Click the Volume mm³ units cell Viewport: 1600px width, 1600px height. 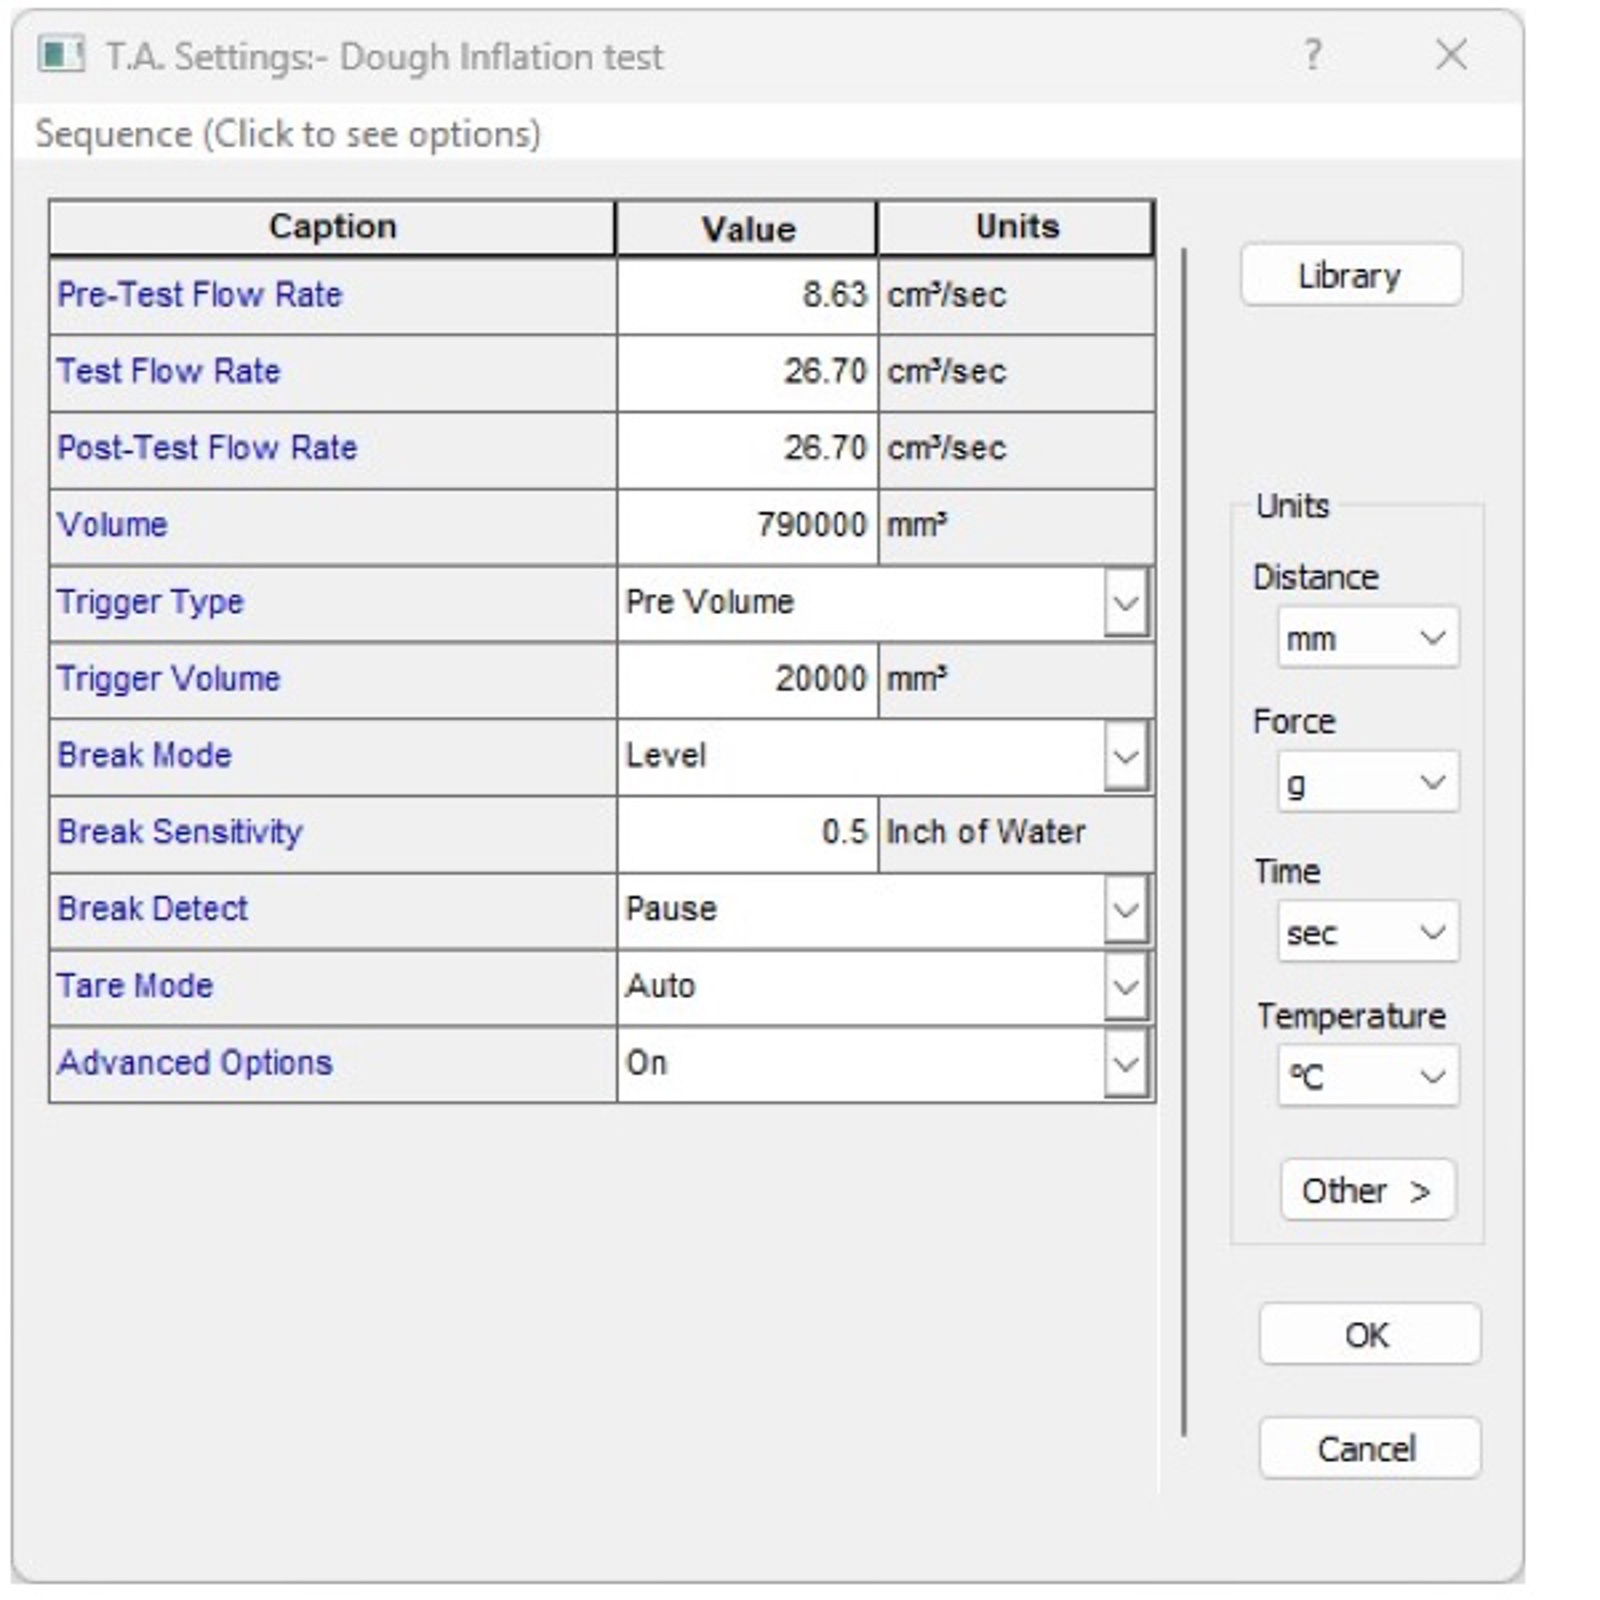point(1016,526)
